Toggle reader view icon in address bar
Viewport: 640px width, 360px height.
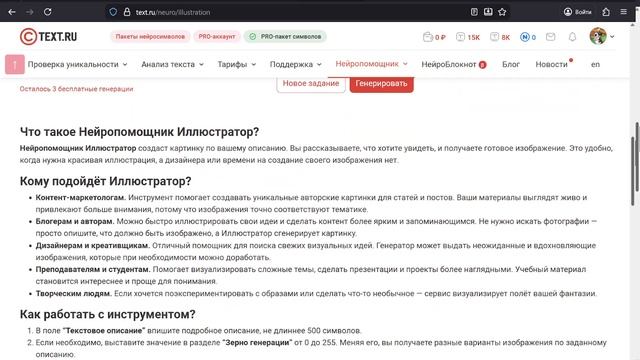(474, 12)
